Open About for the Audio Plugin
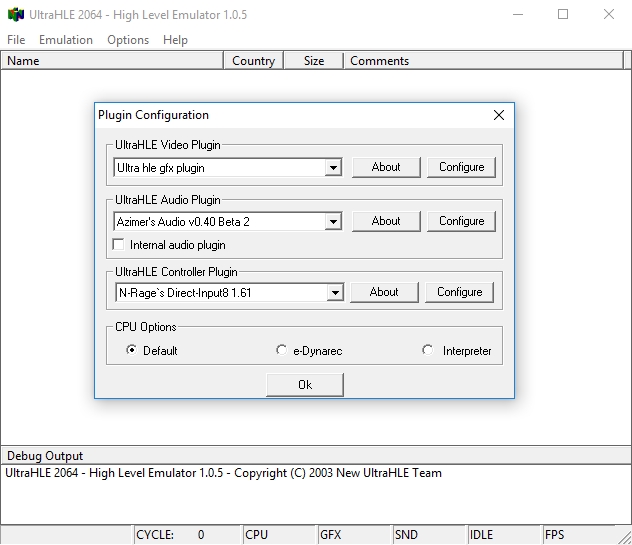This screenshot has width=632, height=545. [x=386, y=221]
